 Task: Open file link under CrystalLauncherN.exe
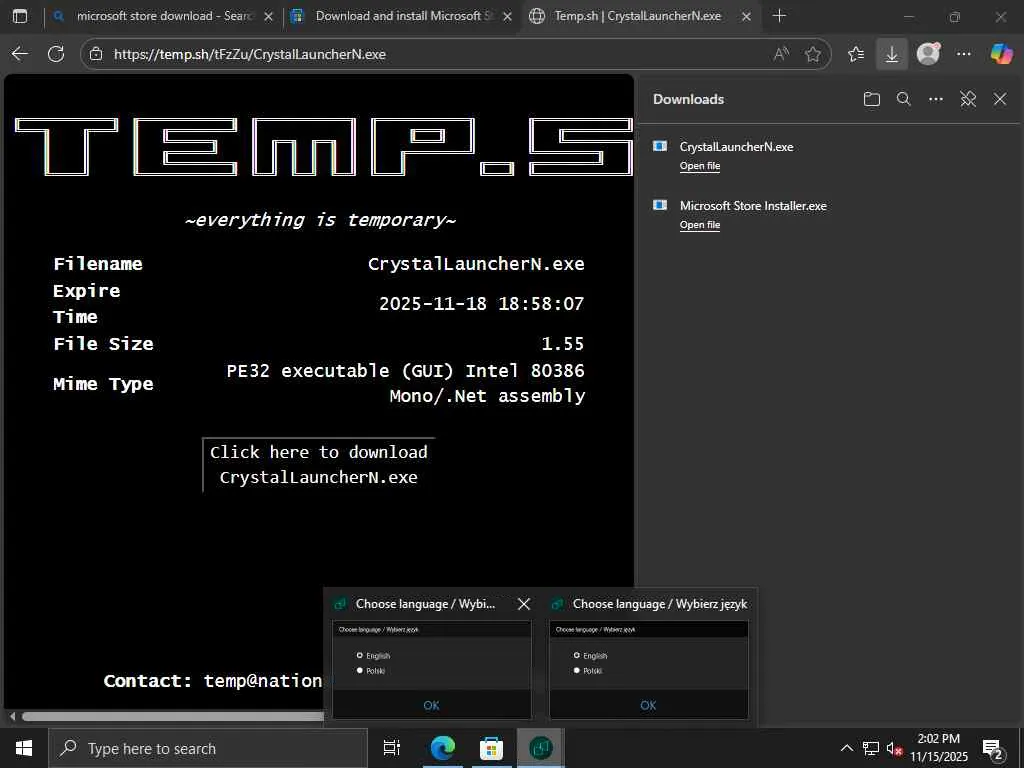[700, 167]
